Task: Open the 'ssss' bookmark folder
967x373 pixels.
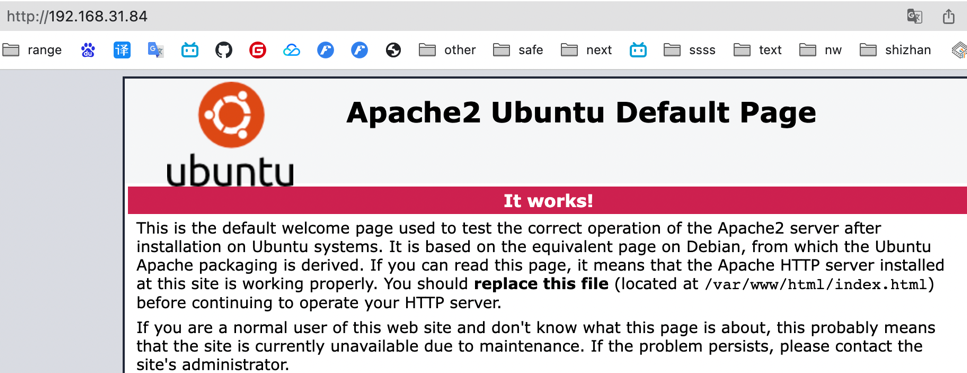Action: coord(689,50)
